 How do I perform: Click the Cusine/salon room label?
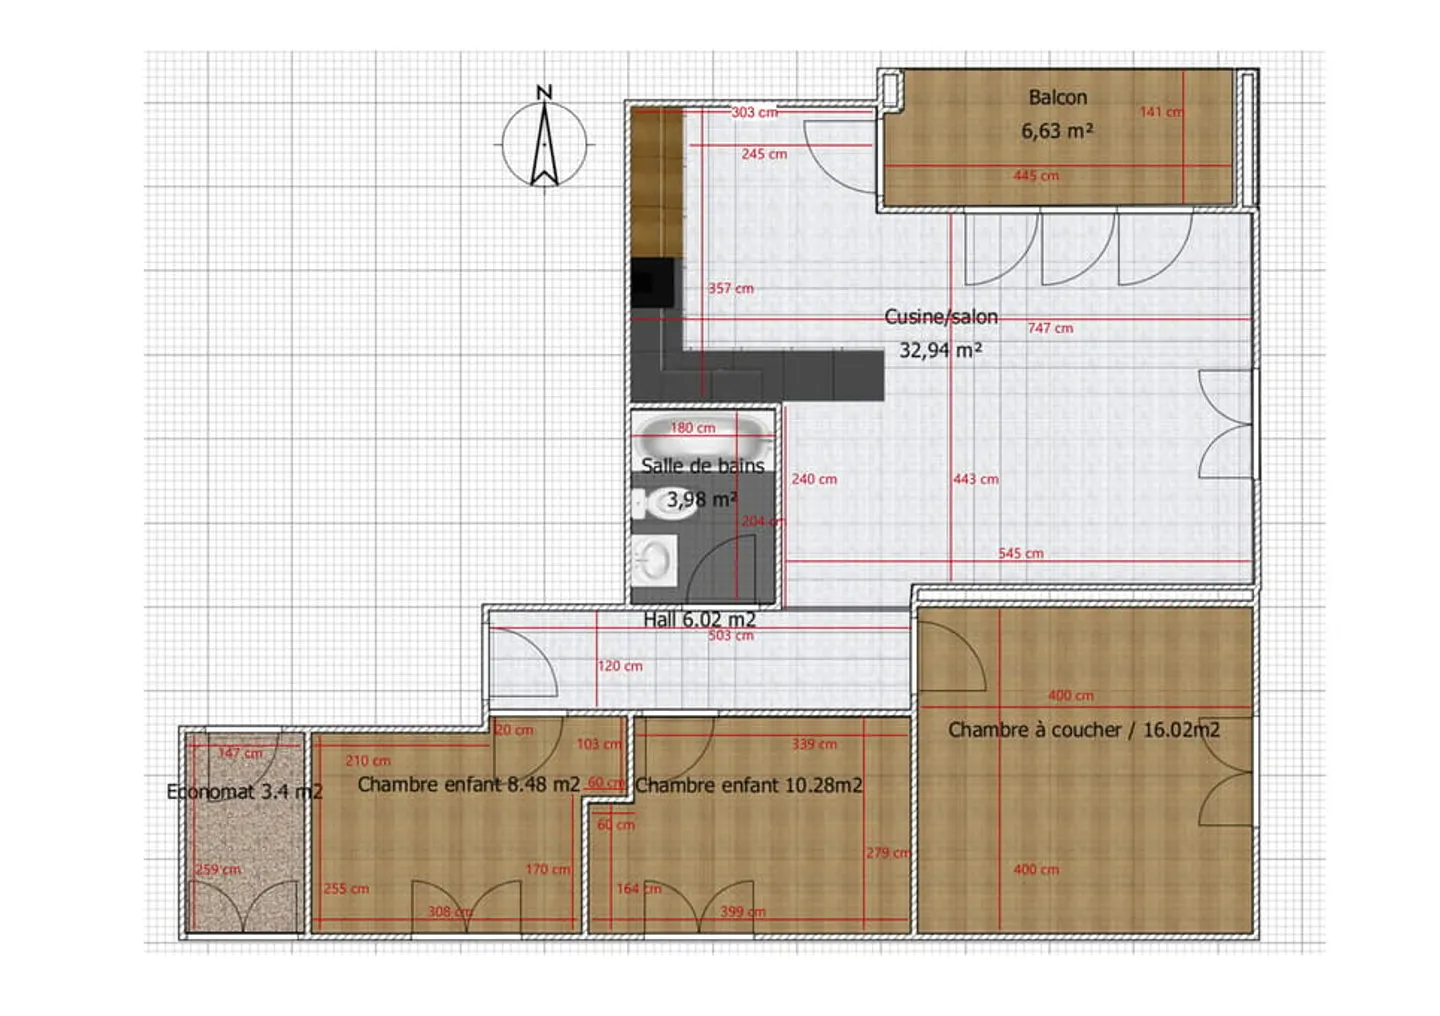pos(940,317)
